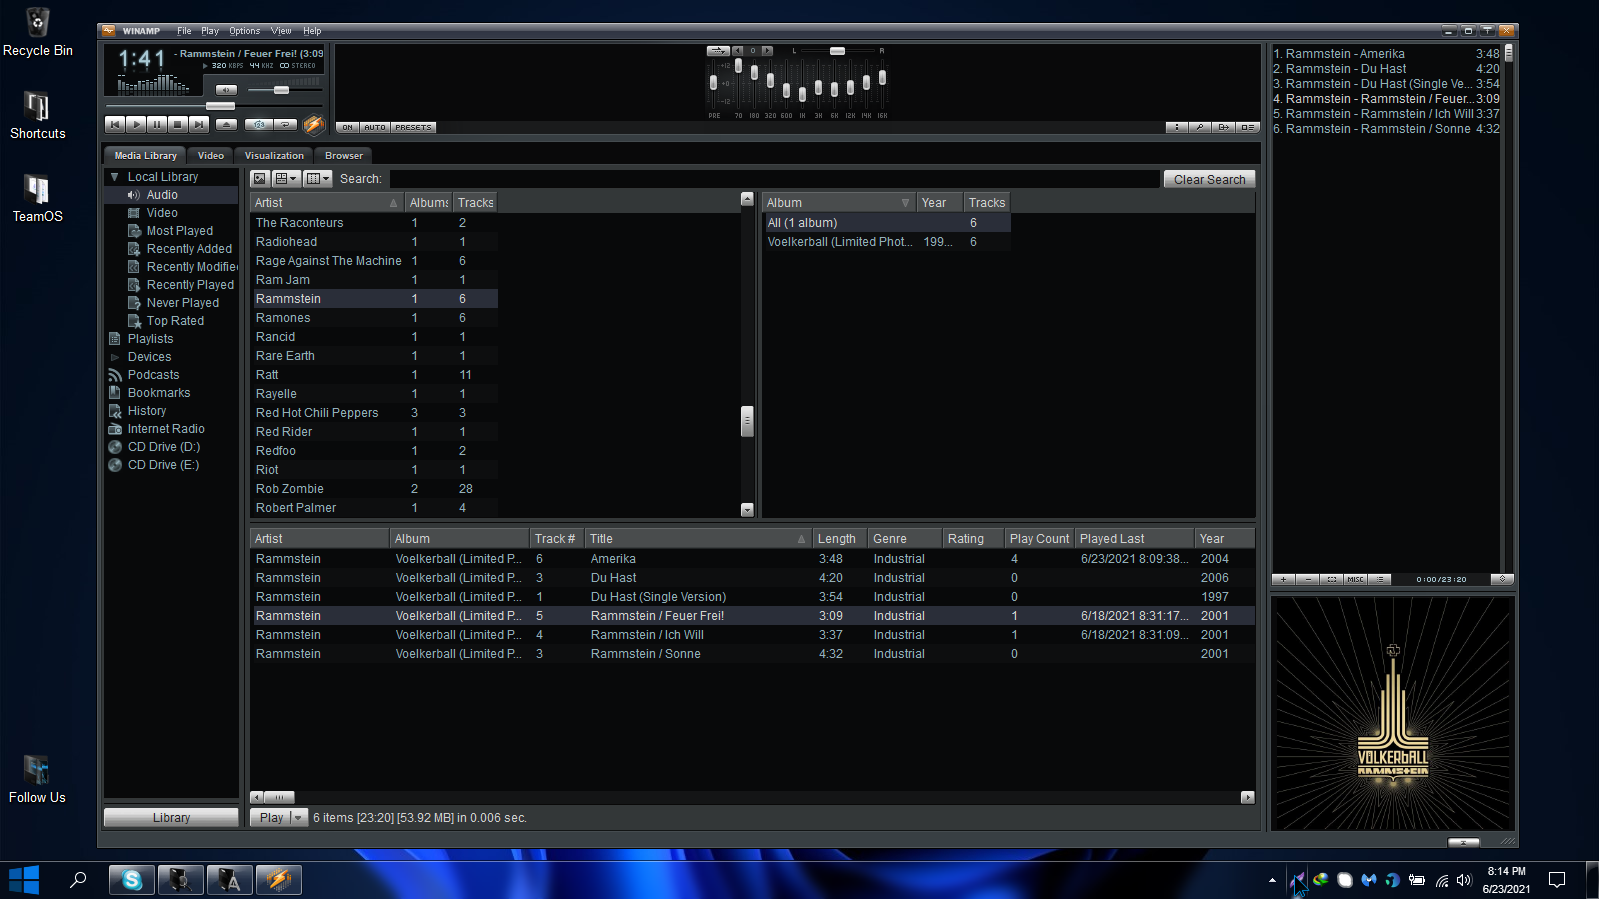1599x899 pixels.
Task: Click the crossfade button above the equalizer
Action: (x=718, y=51)
